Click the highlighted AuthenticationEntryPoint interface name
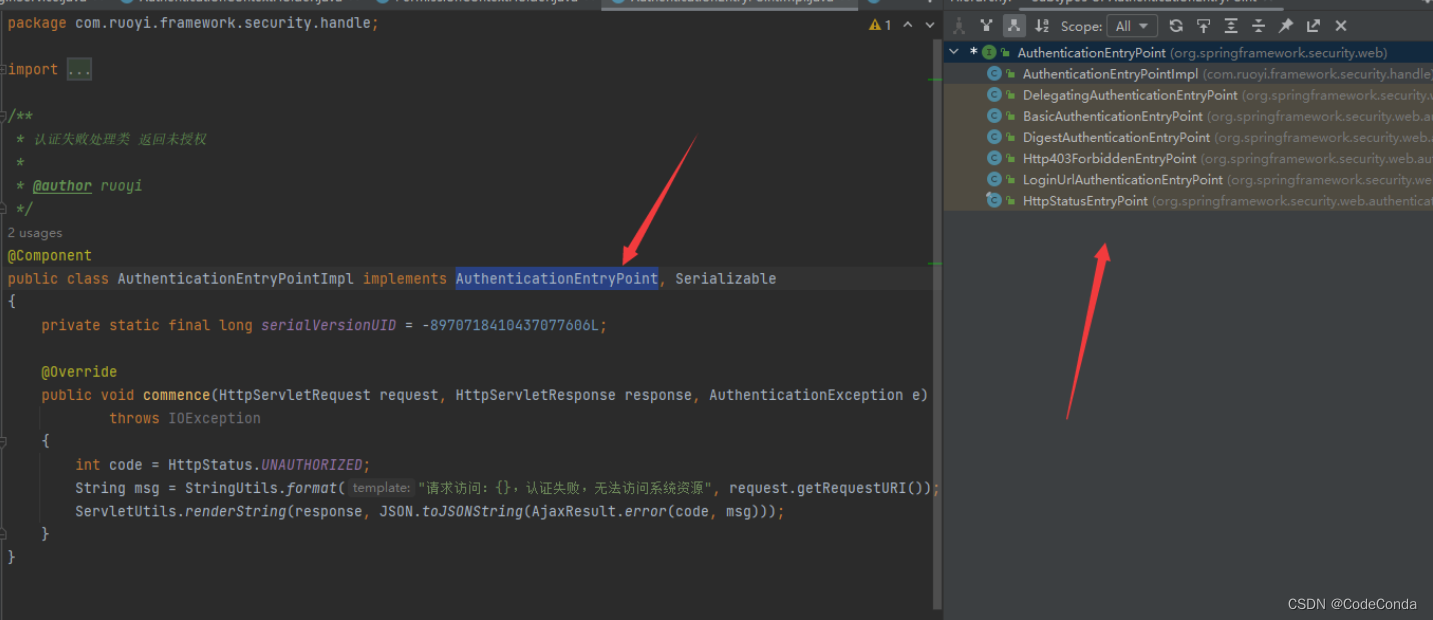Image resolution: width=1433 pixels, height=620 pixels. (x=557, y=279)
